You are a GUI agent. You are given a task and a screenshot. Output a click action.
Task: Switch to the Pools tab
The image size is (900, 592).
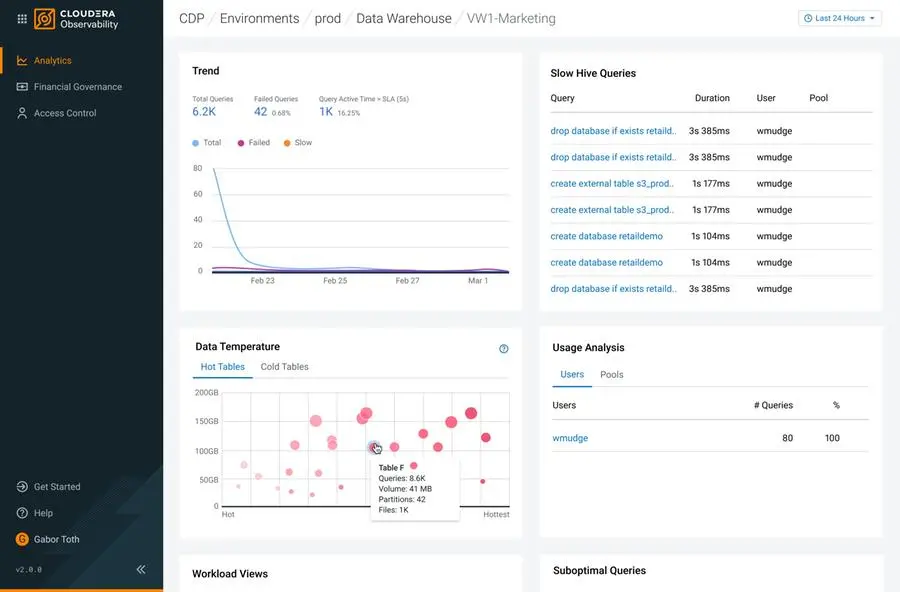point(611,375)
